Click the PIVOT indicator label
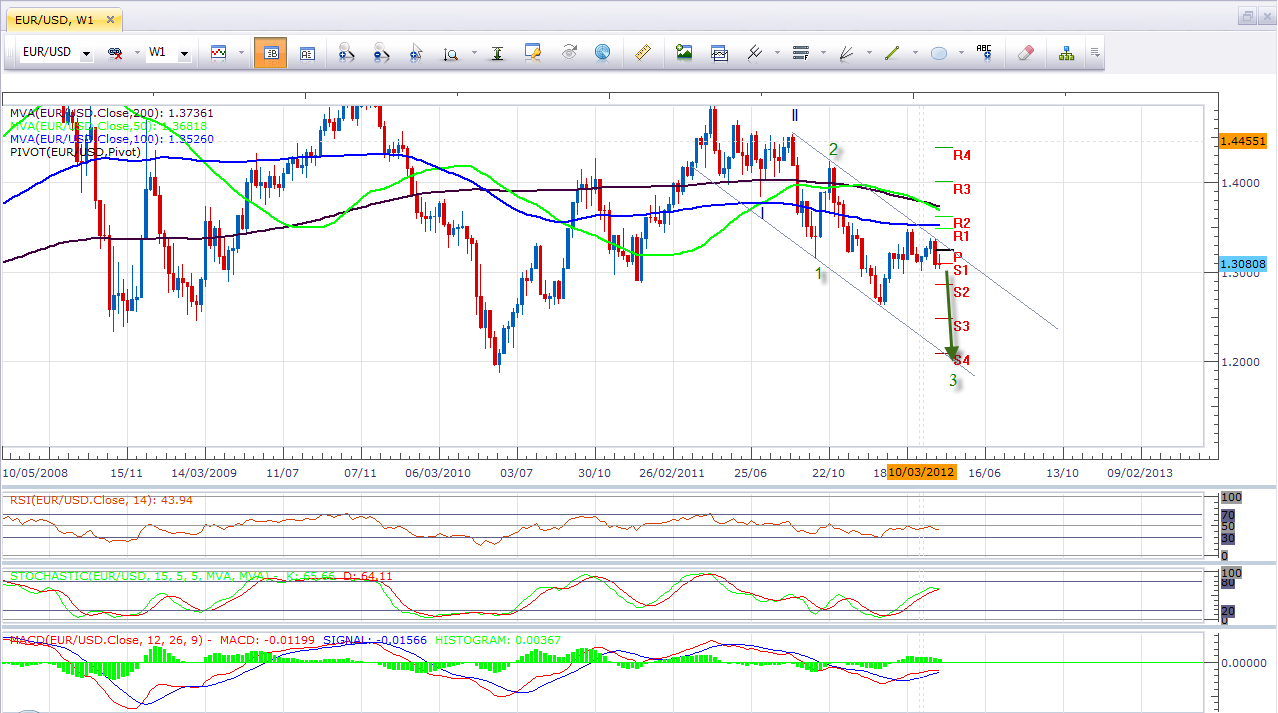The height and width of the screenshot is (713, 1278). [x=75, y=152]
